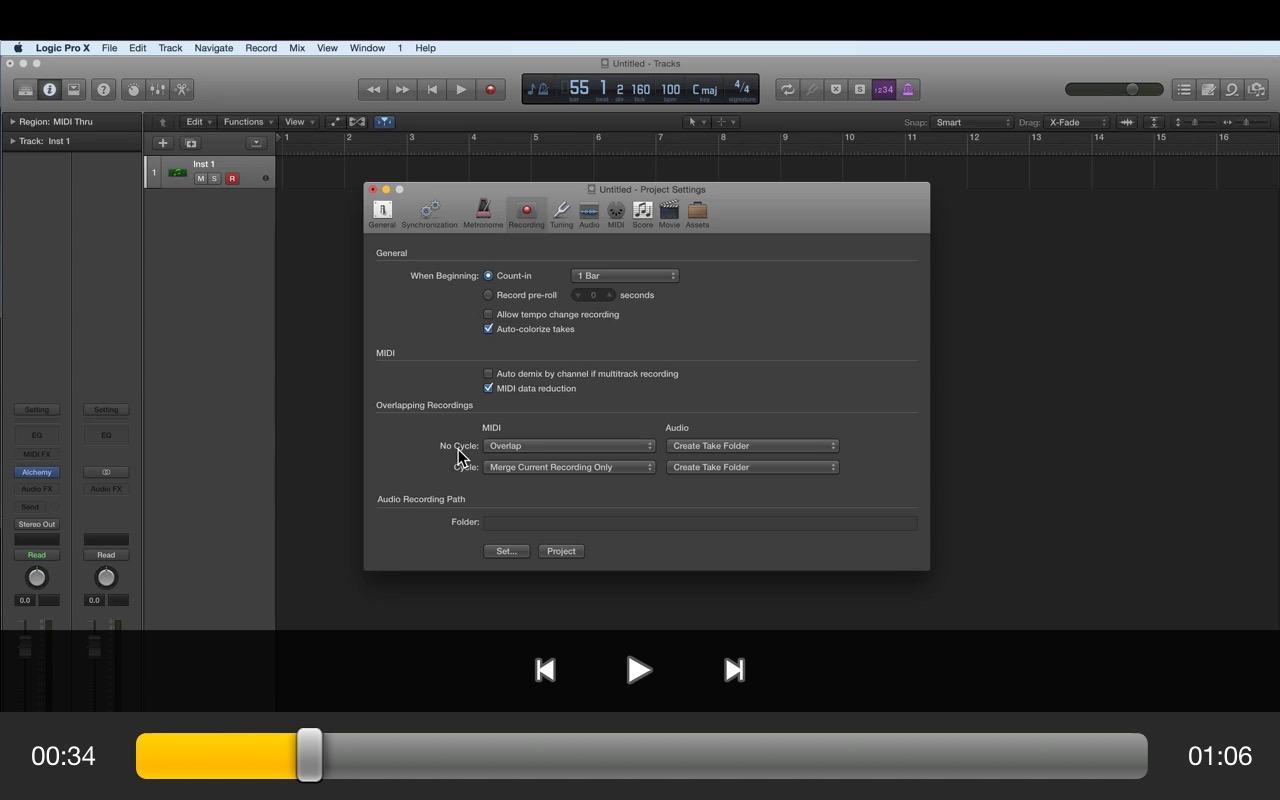Open the Editors scissors icon

point(182,90)
